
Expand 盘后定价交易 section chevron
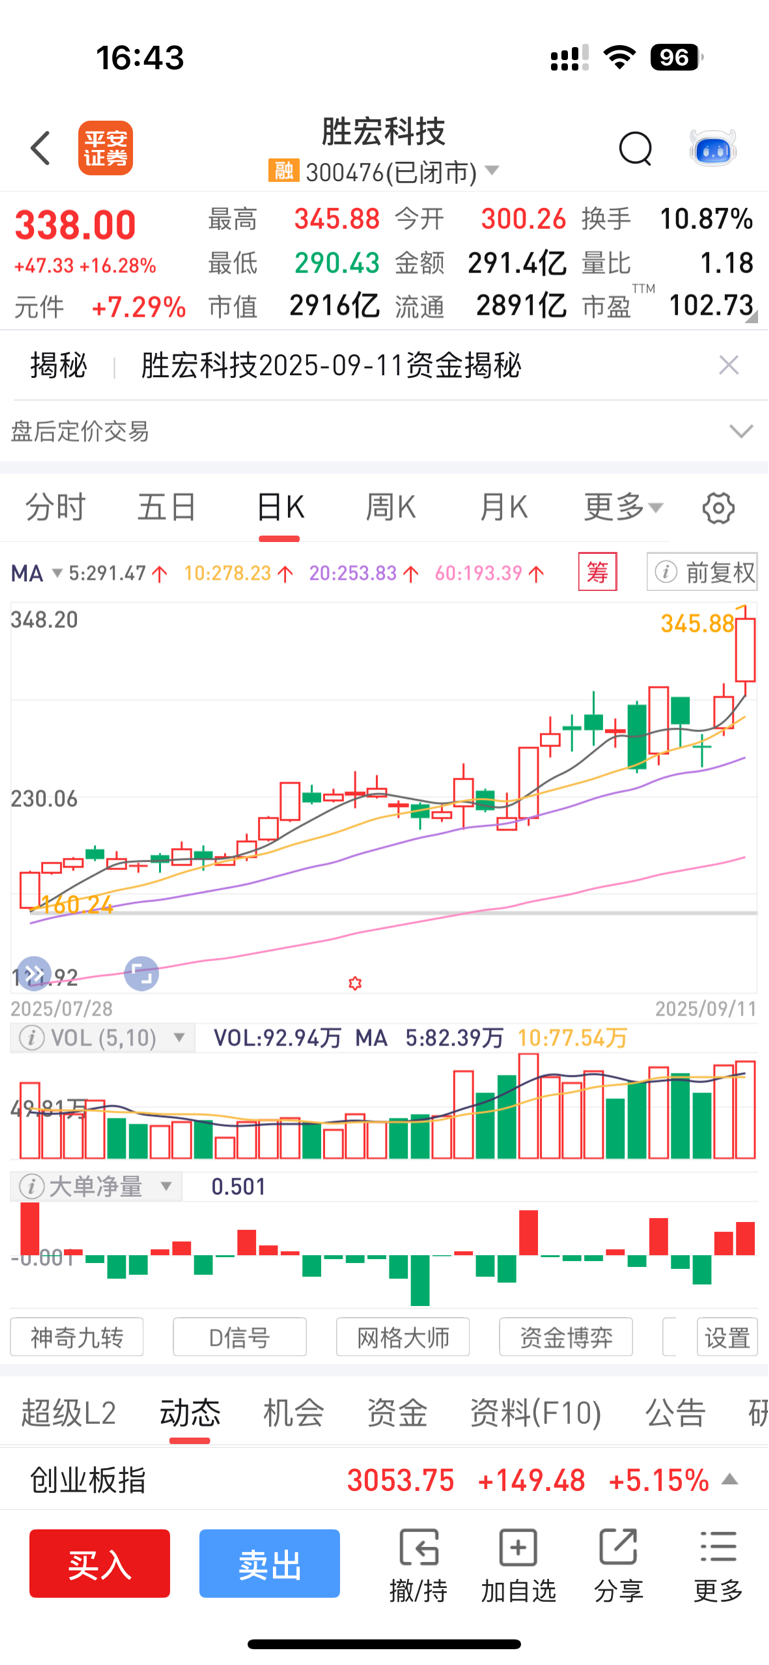[x=741, y=431]
